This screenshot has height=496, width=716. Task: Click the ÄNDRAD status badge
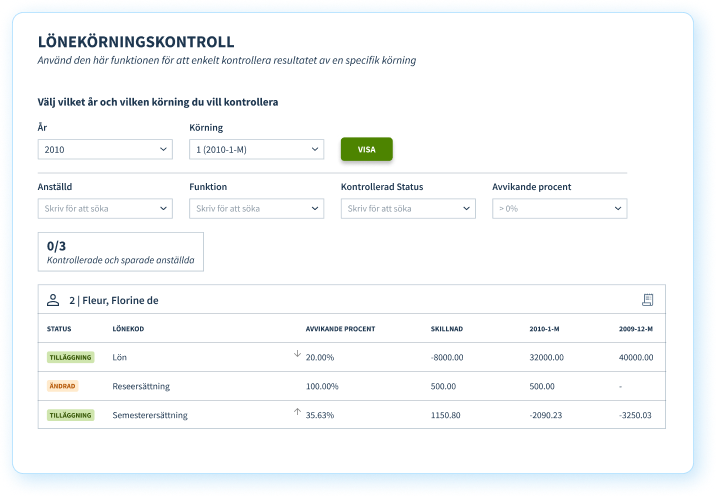[x=63, y=386]
